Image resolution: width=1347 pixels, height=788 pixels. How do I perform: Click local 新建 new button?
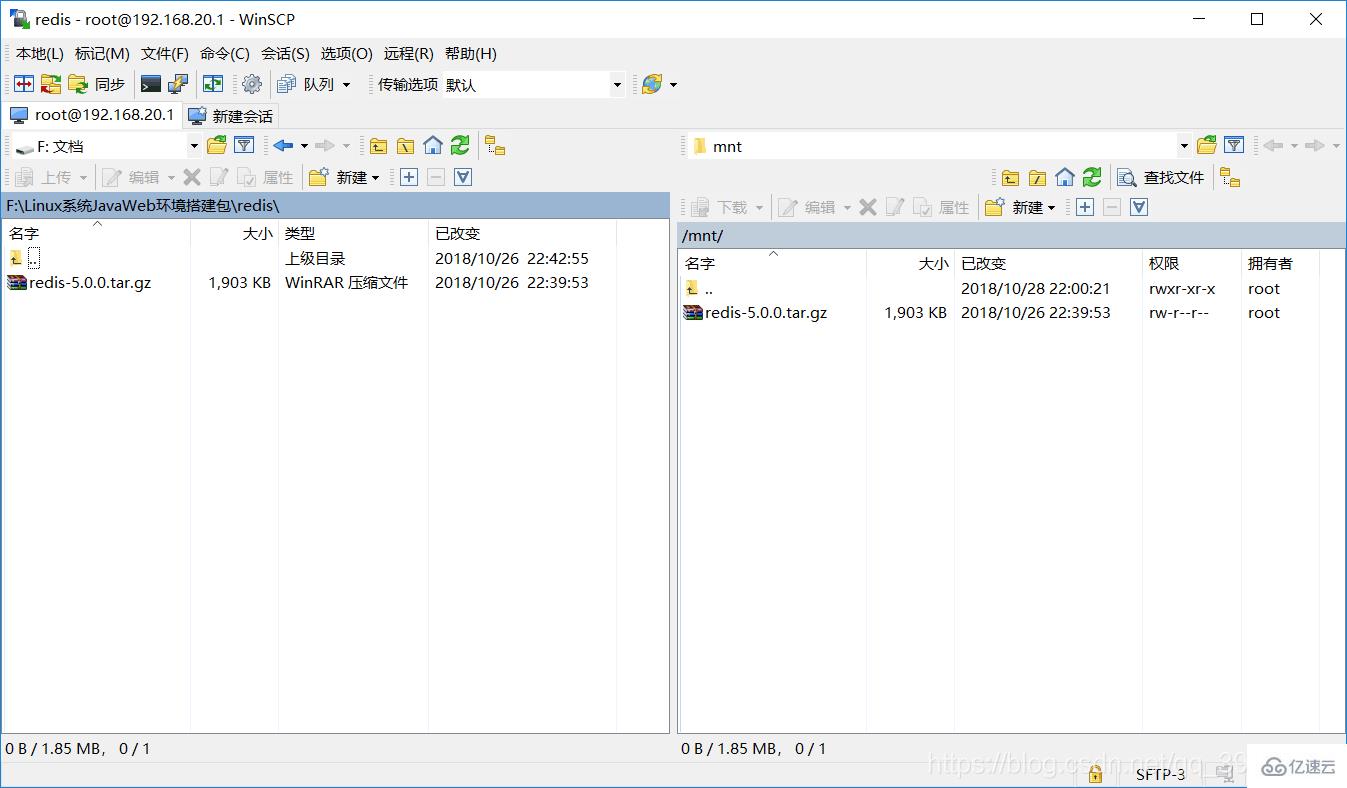point(344,177)
